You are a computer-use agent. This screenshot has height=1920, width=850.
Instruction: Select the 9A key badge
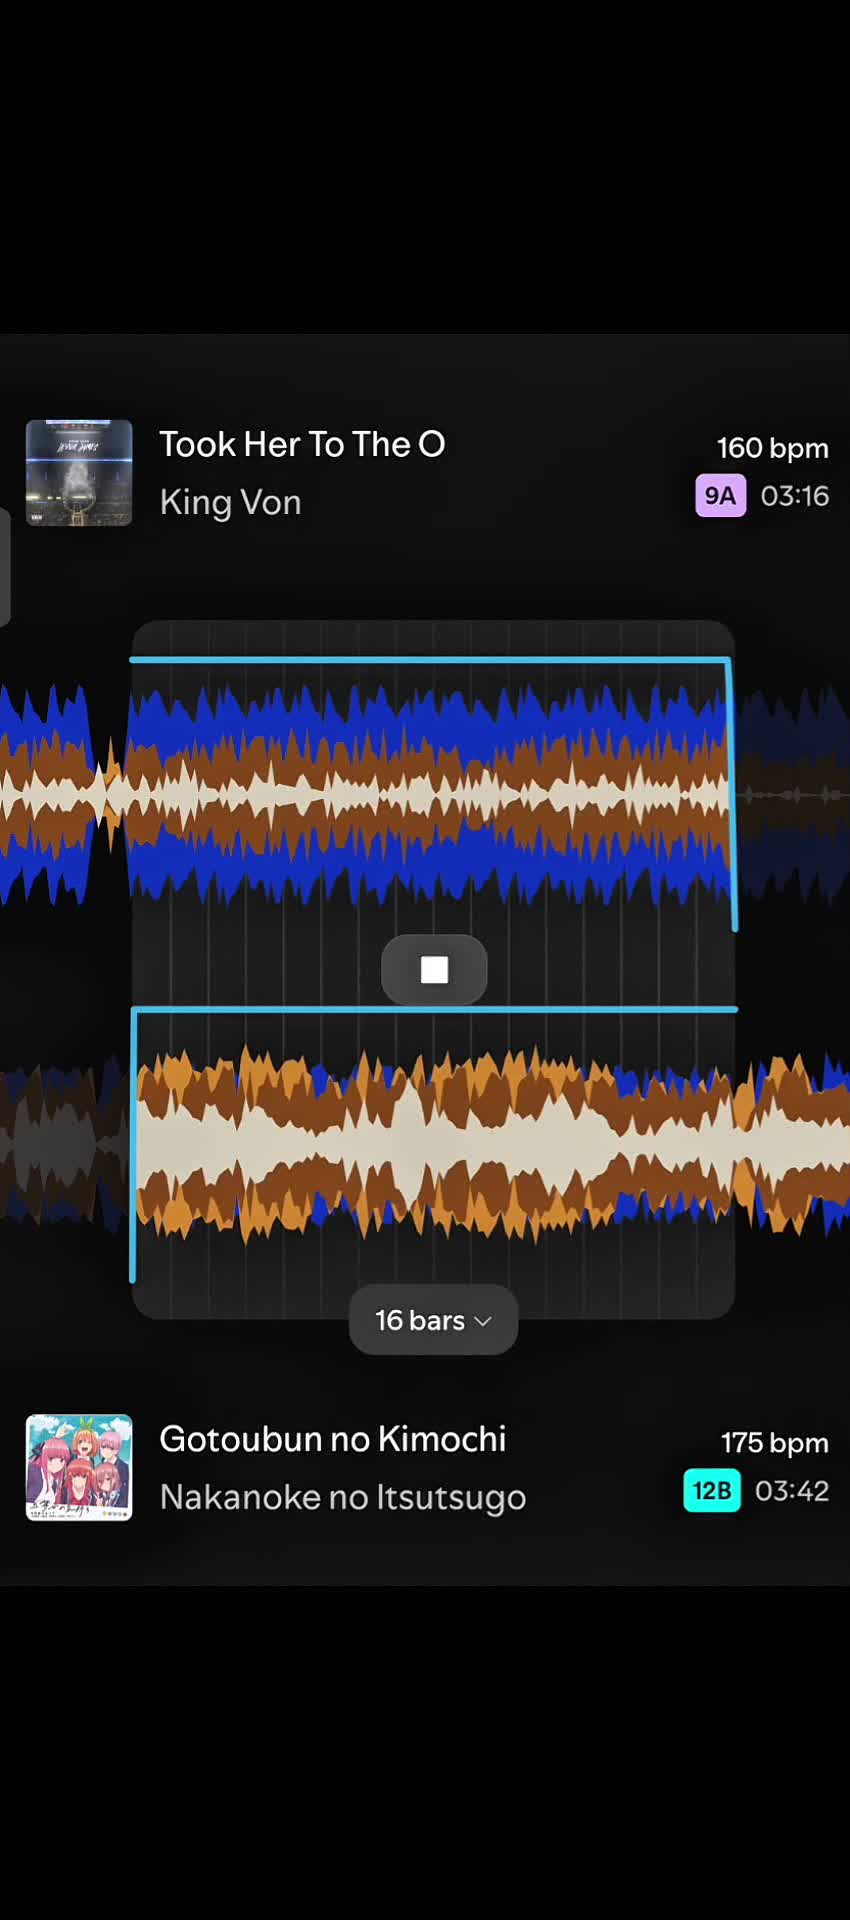point(721,496)
